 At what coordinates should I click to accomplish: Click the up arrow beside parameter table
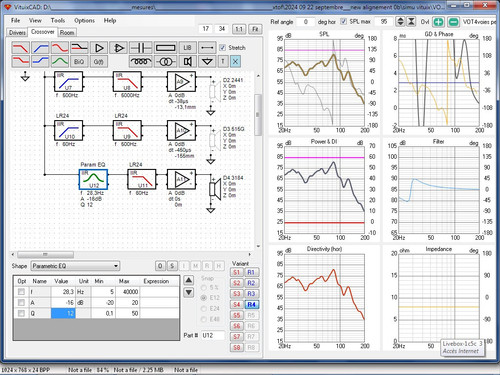click(x=189, y=280)
